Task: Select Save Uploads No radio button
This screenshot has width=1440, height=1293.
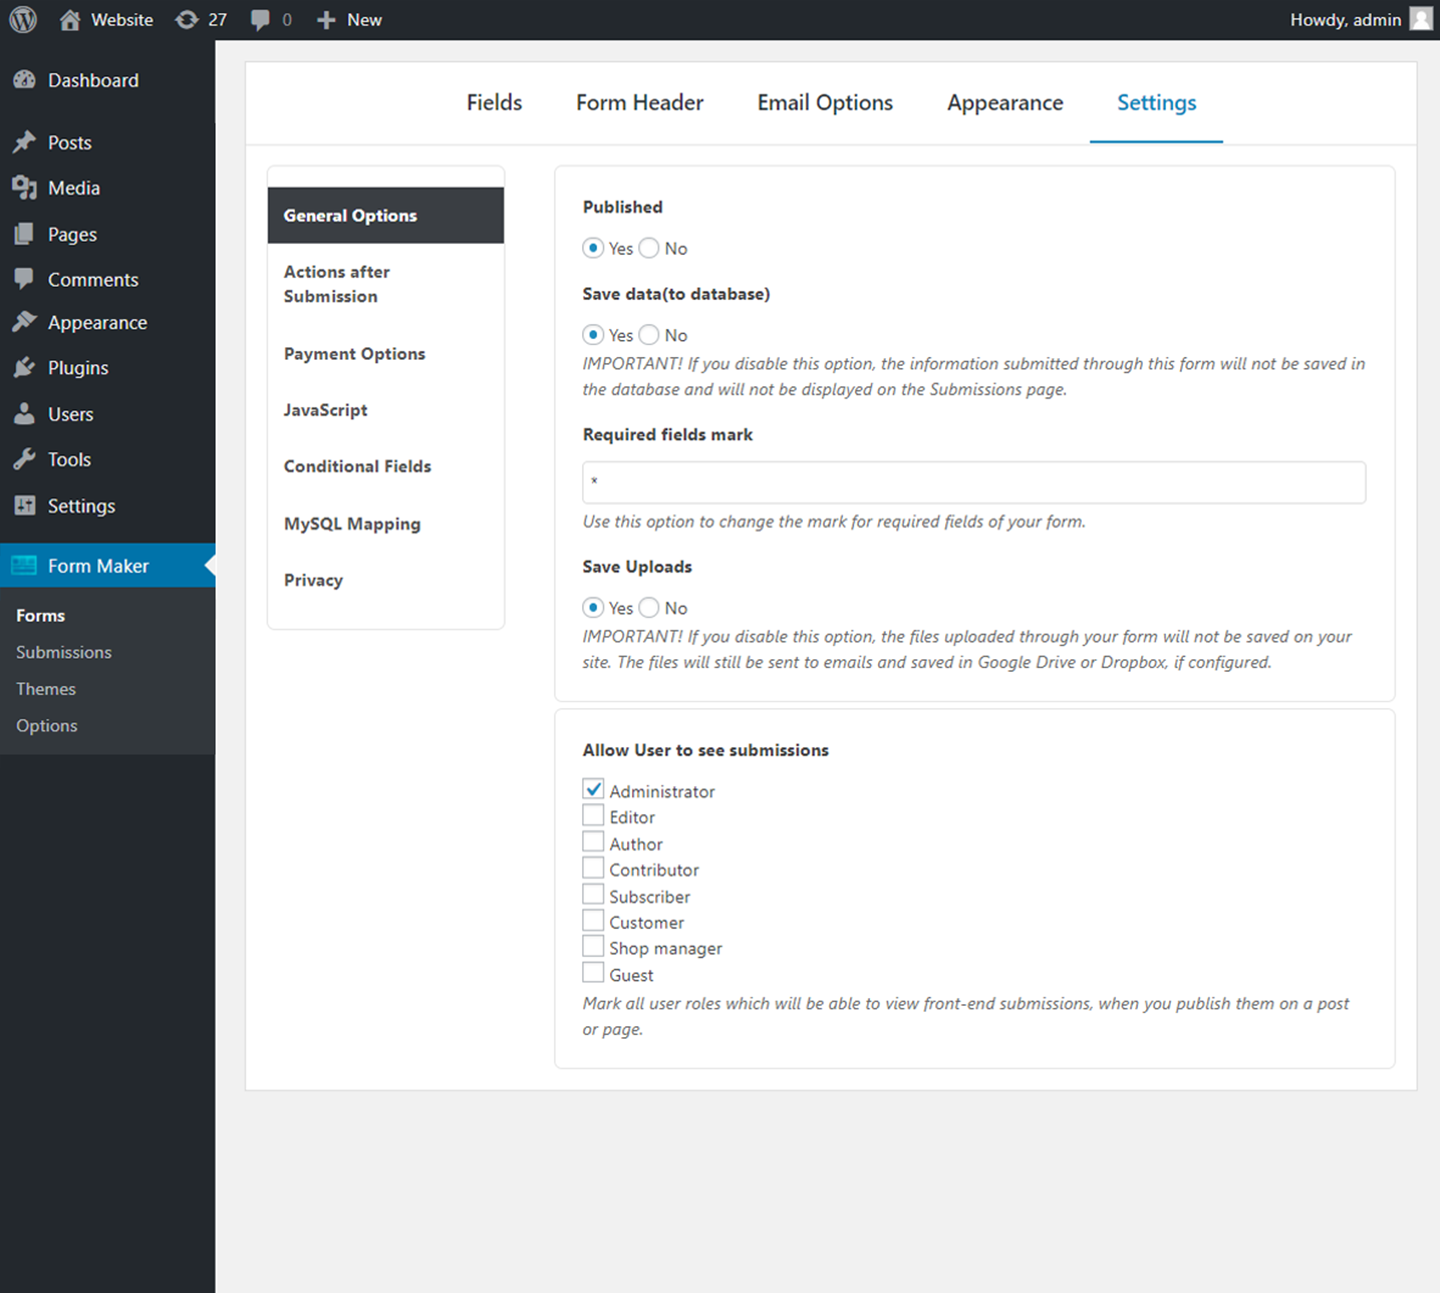Action: click(x=649, y=607)
